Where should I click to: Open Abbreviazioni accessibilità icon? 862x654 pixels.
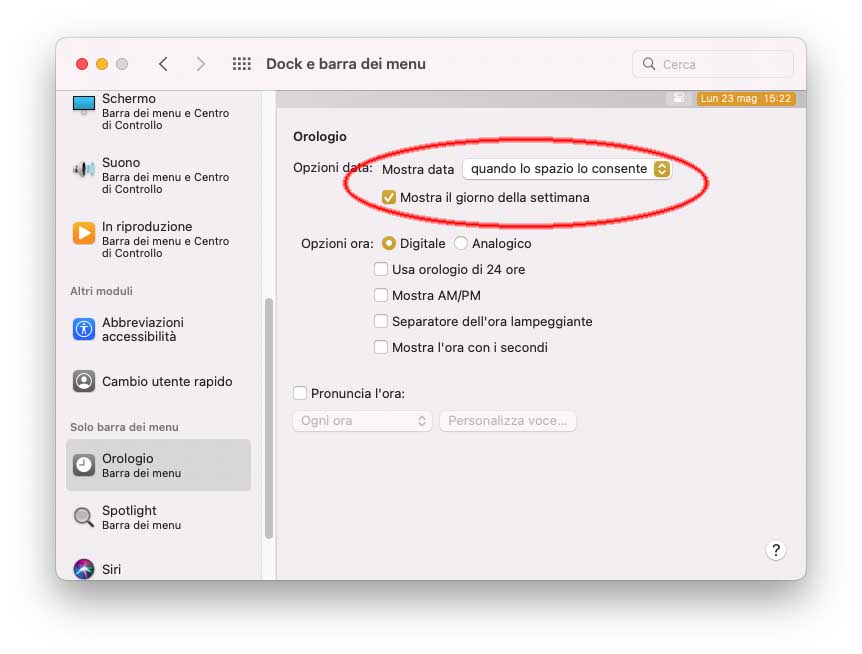(84, 329)
